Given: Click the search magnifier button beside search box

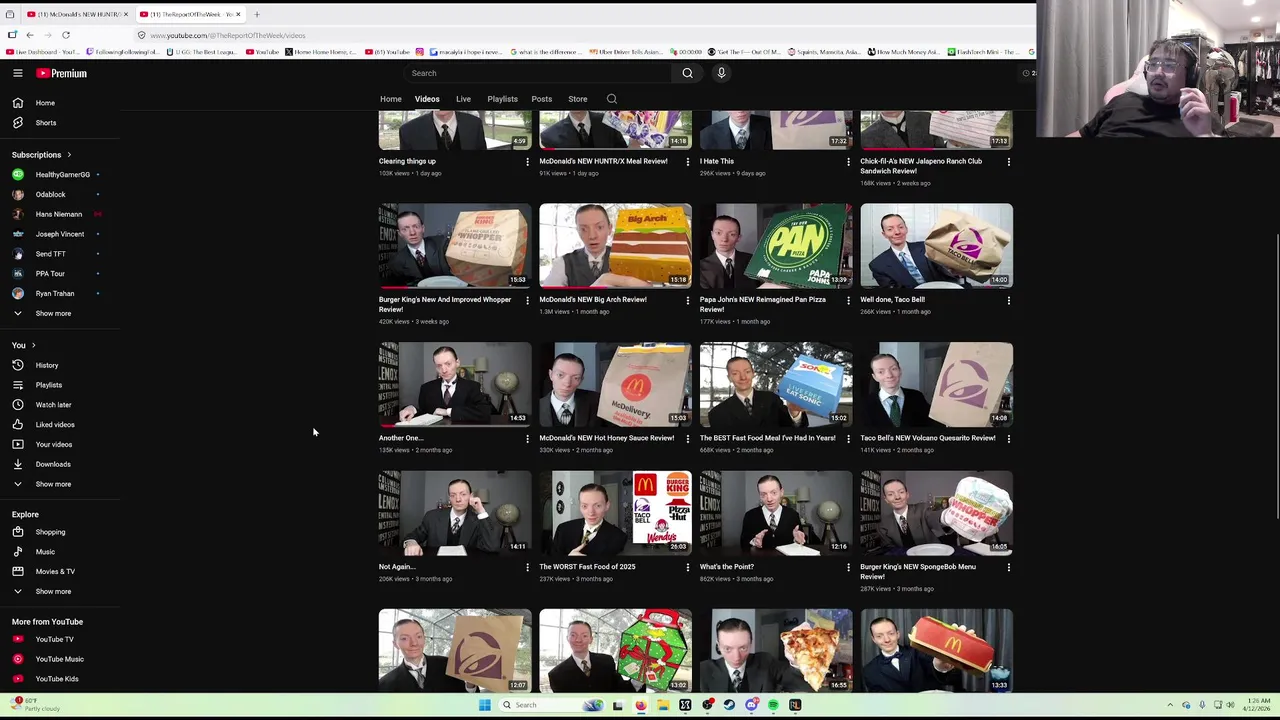Looking at the screenshot, I should pos(687,73).
